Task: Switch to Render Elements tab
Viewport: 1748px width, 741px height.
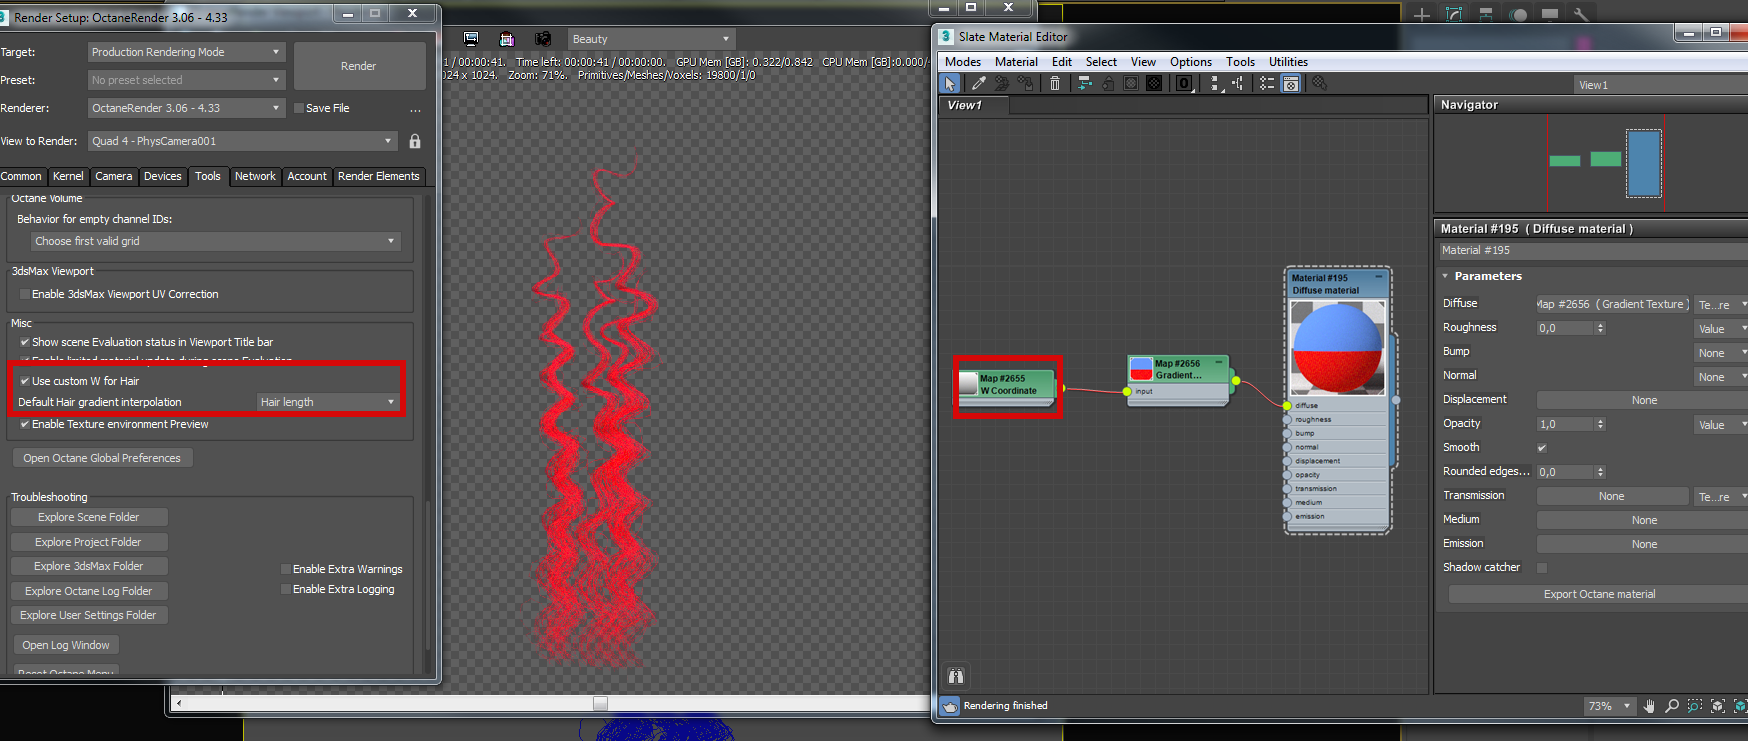Action: 379,176
